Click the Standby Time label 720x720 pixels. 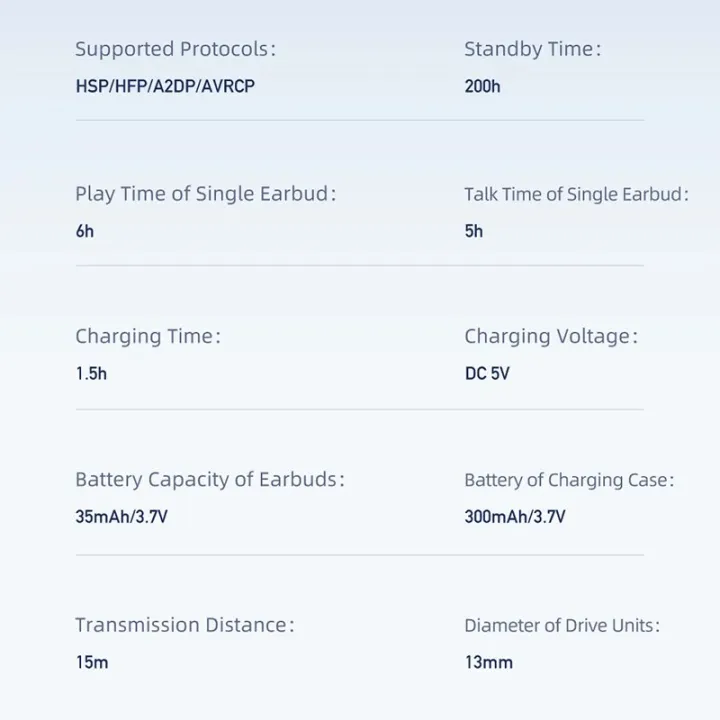point(532,49)
